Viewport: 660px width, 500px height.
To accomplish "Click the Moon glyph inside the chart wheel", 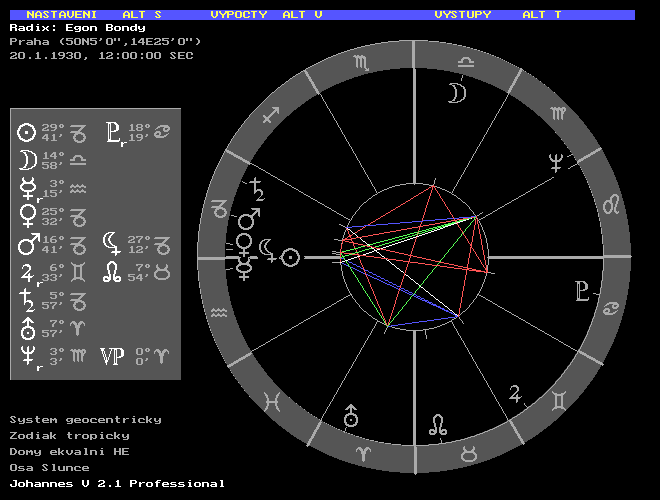I will point(456,93).
